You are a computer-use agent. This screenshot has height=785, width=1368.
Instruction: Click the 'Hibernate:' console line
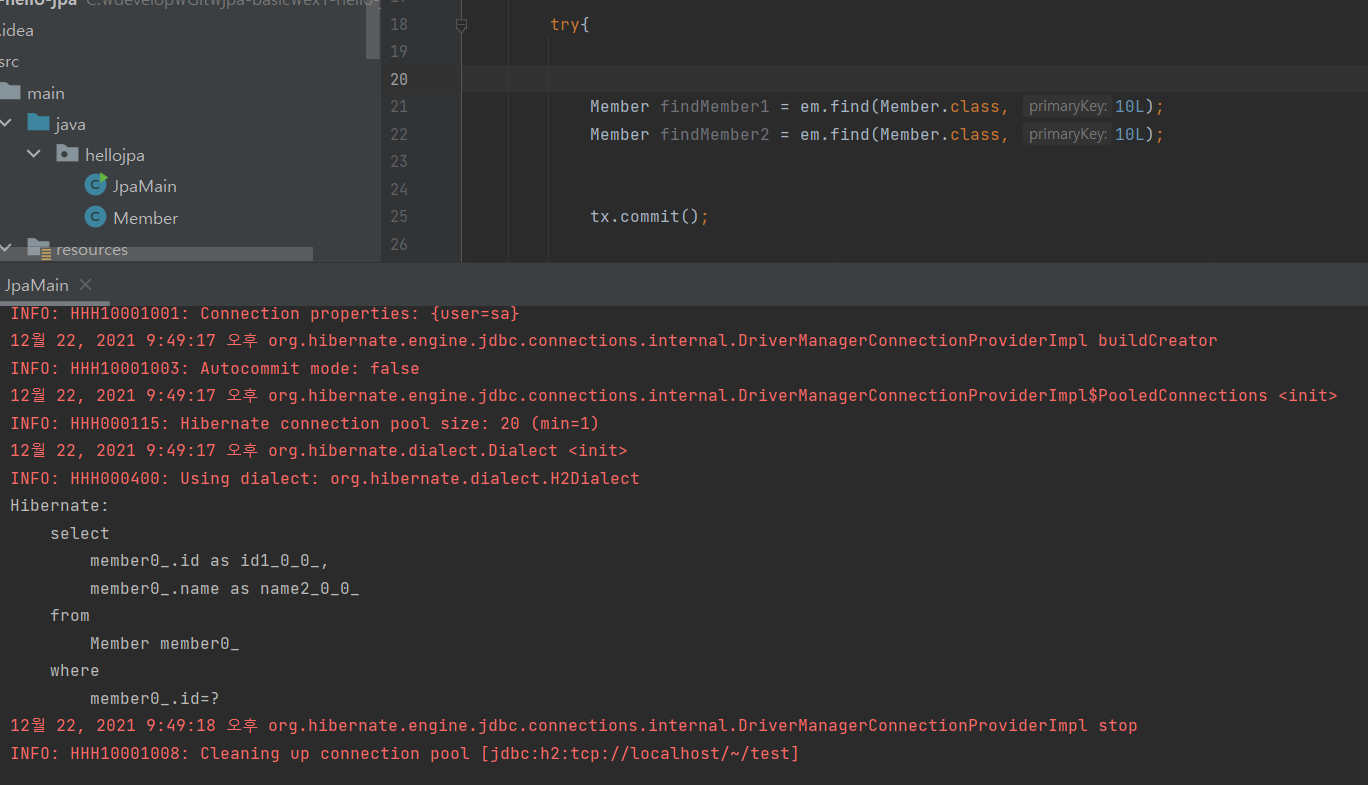pos(60,506)
